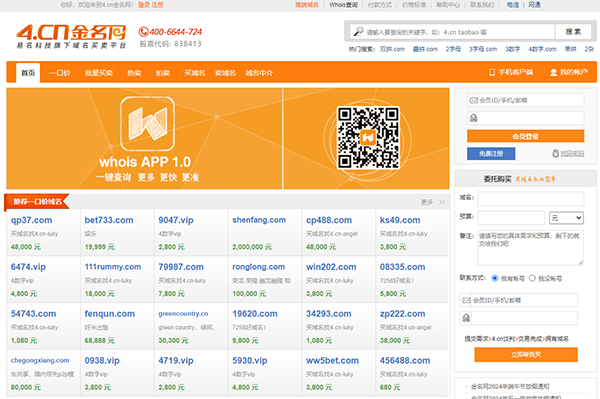Open the 一口价 menu item
The height and width of the screenshot is (399, 600).
(x=60, y=73)
